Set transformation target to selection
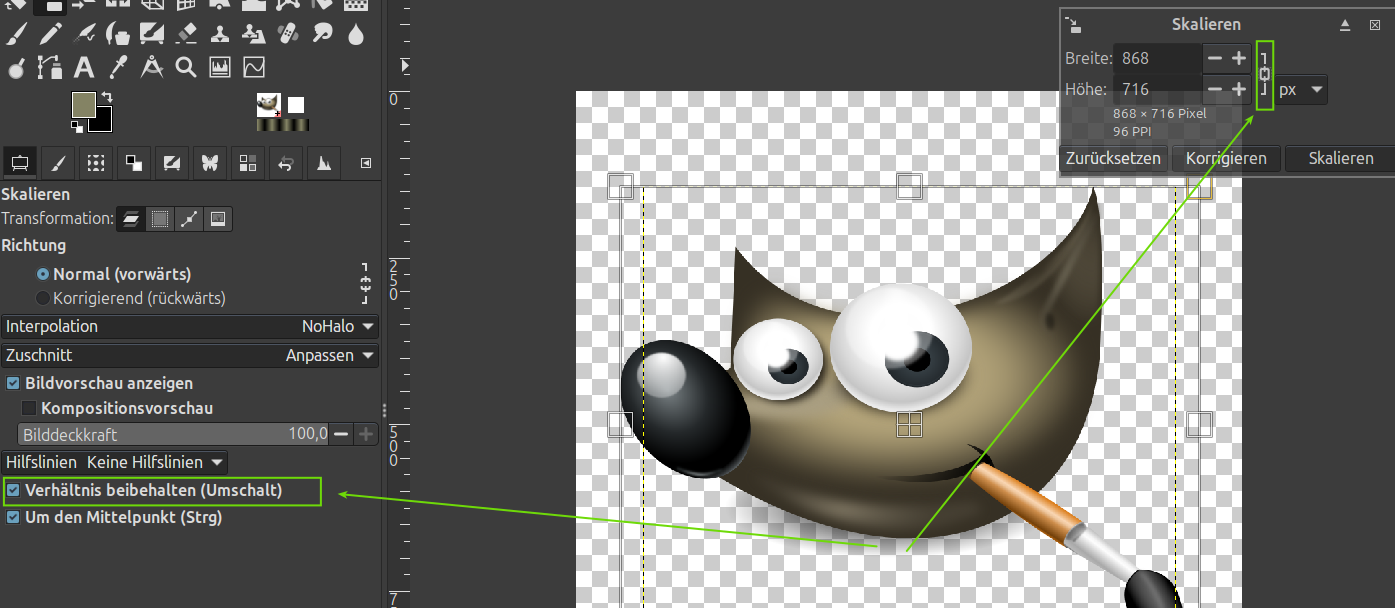1395x608 pixels. coord(159,218)
